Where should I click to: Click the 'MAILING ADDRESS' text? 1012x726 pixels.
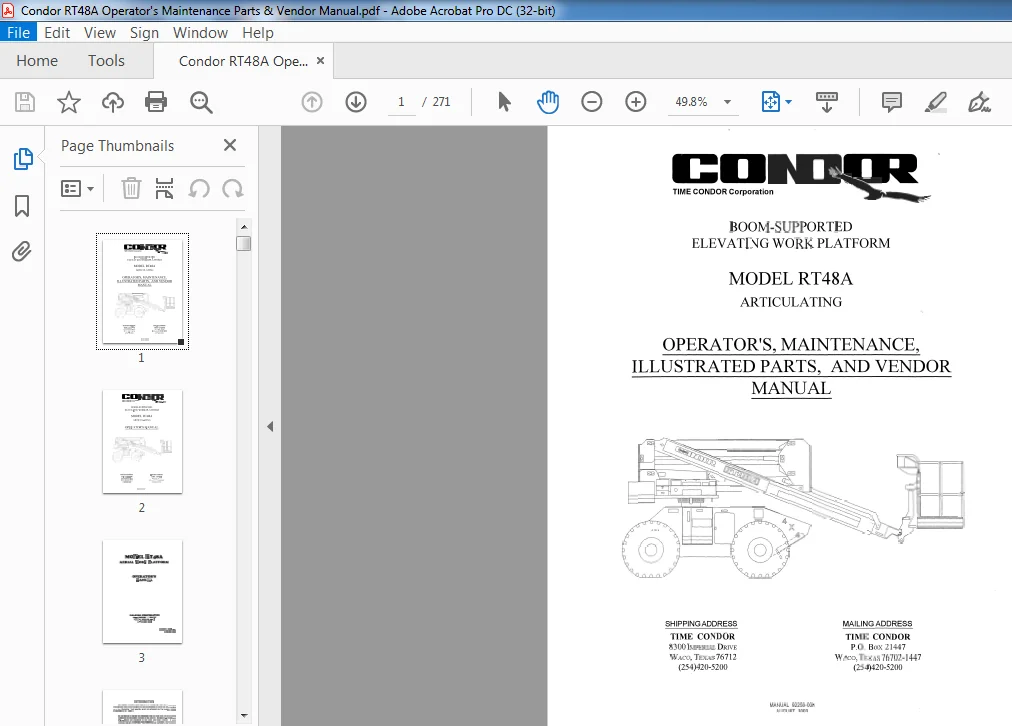point(877,623)
